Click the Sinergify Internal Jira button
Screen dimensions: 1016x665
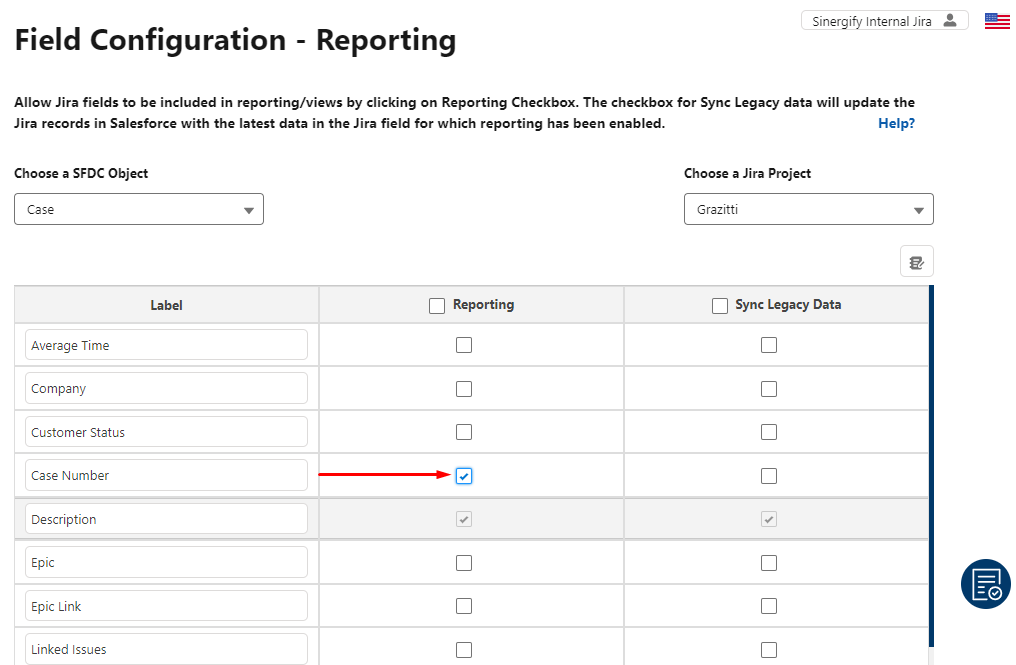[884, 21]
